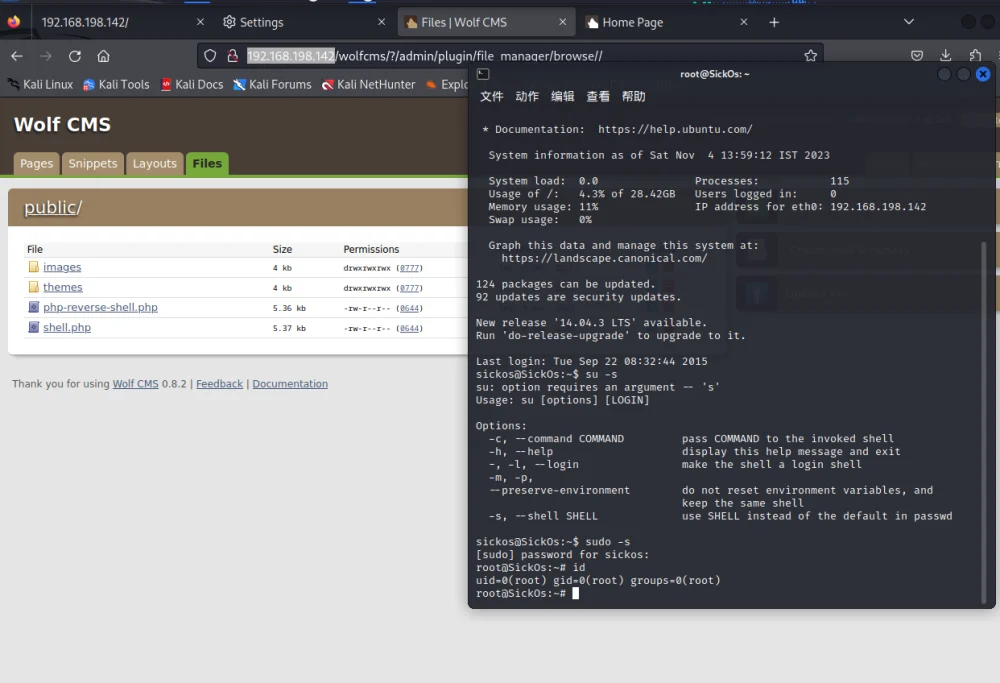The width and height of the screenshot is (1000, 683).
Task: Switch to the Settings browser tab
Action: pos(305,22)
